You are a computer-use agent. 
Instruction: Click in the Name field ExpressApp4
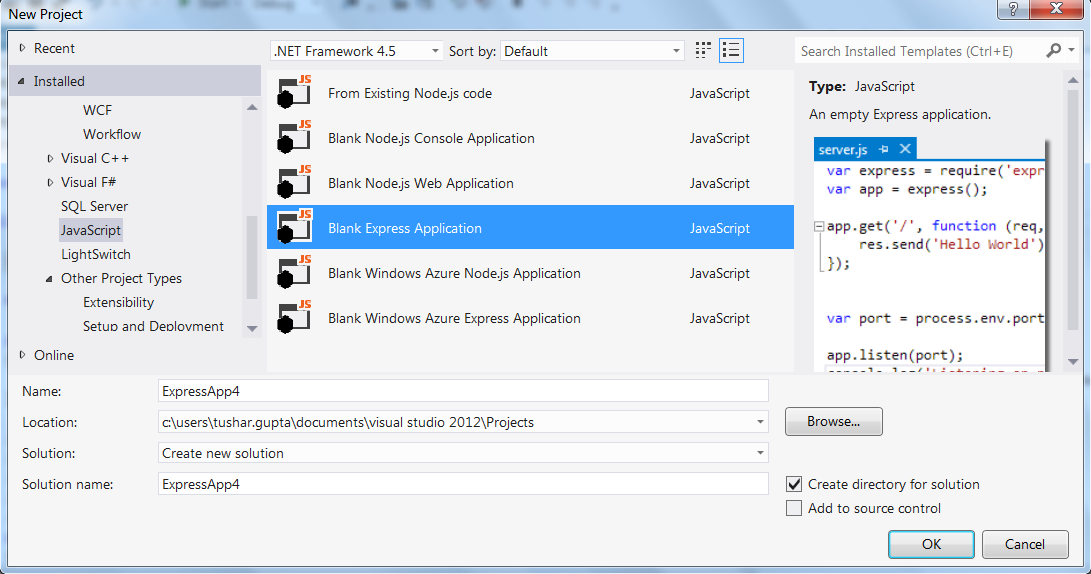click(463, 391)
